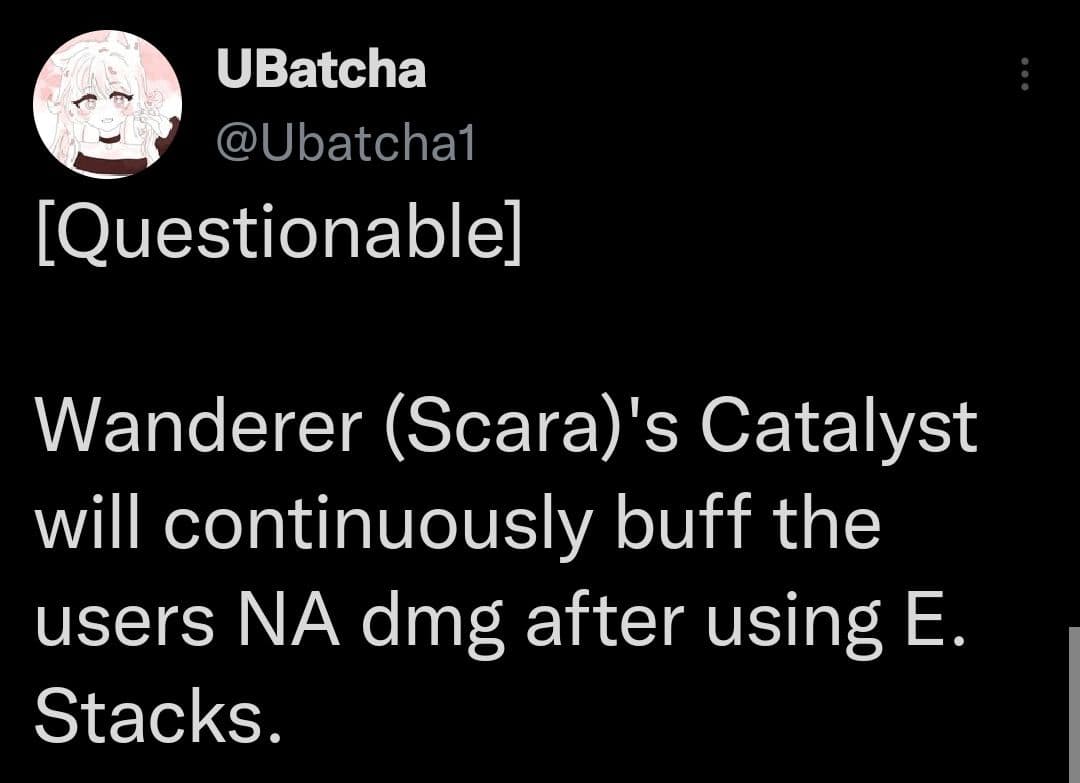1080x783 pixels.
Task: Open UBatcha's profile avatar picture
Action: click(107, 104)
